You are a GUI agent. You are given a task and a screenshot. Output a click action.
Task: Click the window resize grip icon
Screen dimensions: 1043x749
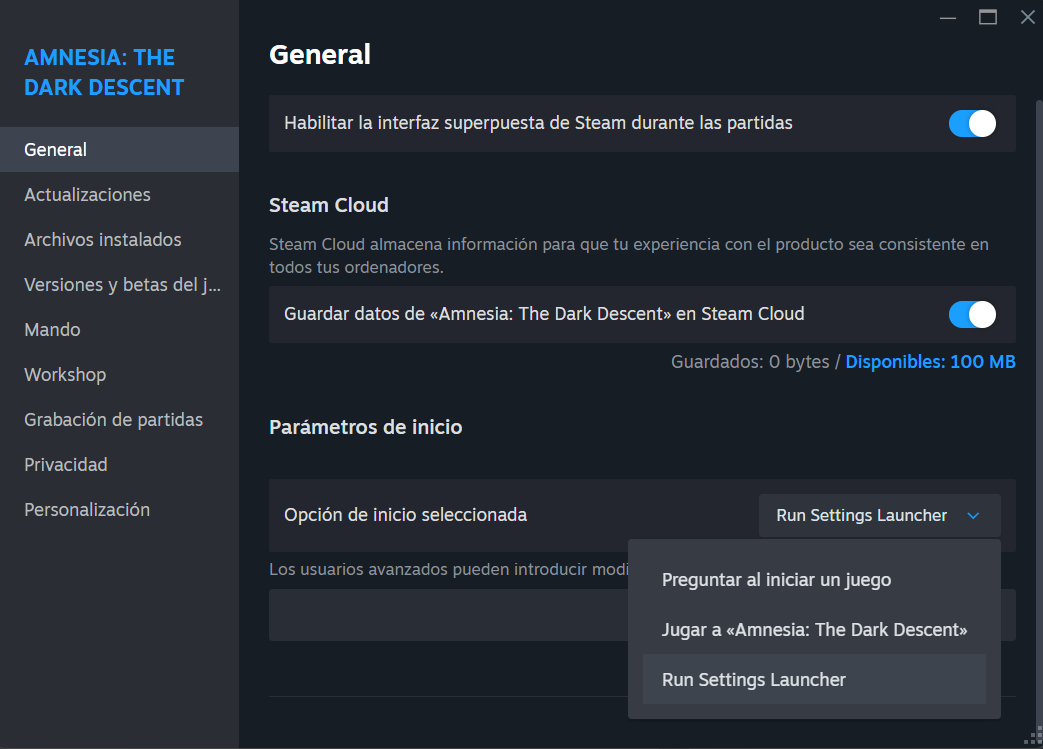1034,737
